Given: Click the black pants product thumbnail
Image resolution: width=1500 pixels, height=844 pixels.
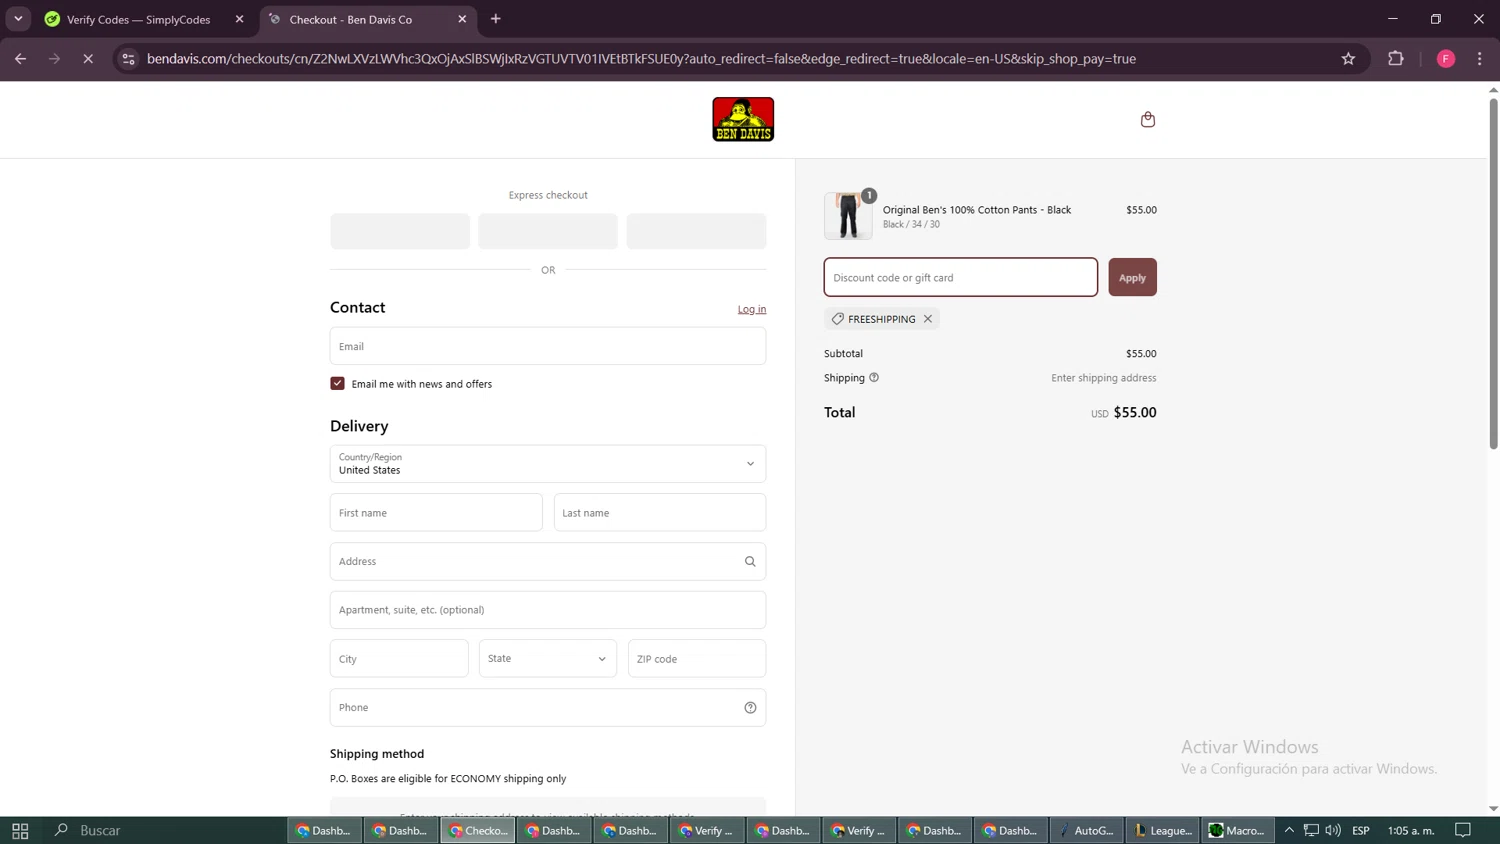Looking at the screenshot, I should point(848,216).
